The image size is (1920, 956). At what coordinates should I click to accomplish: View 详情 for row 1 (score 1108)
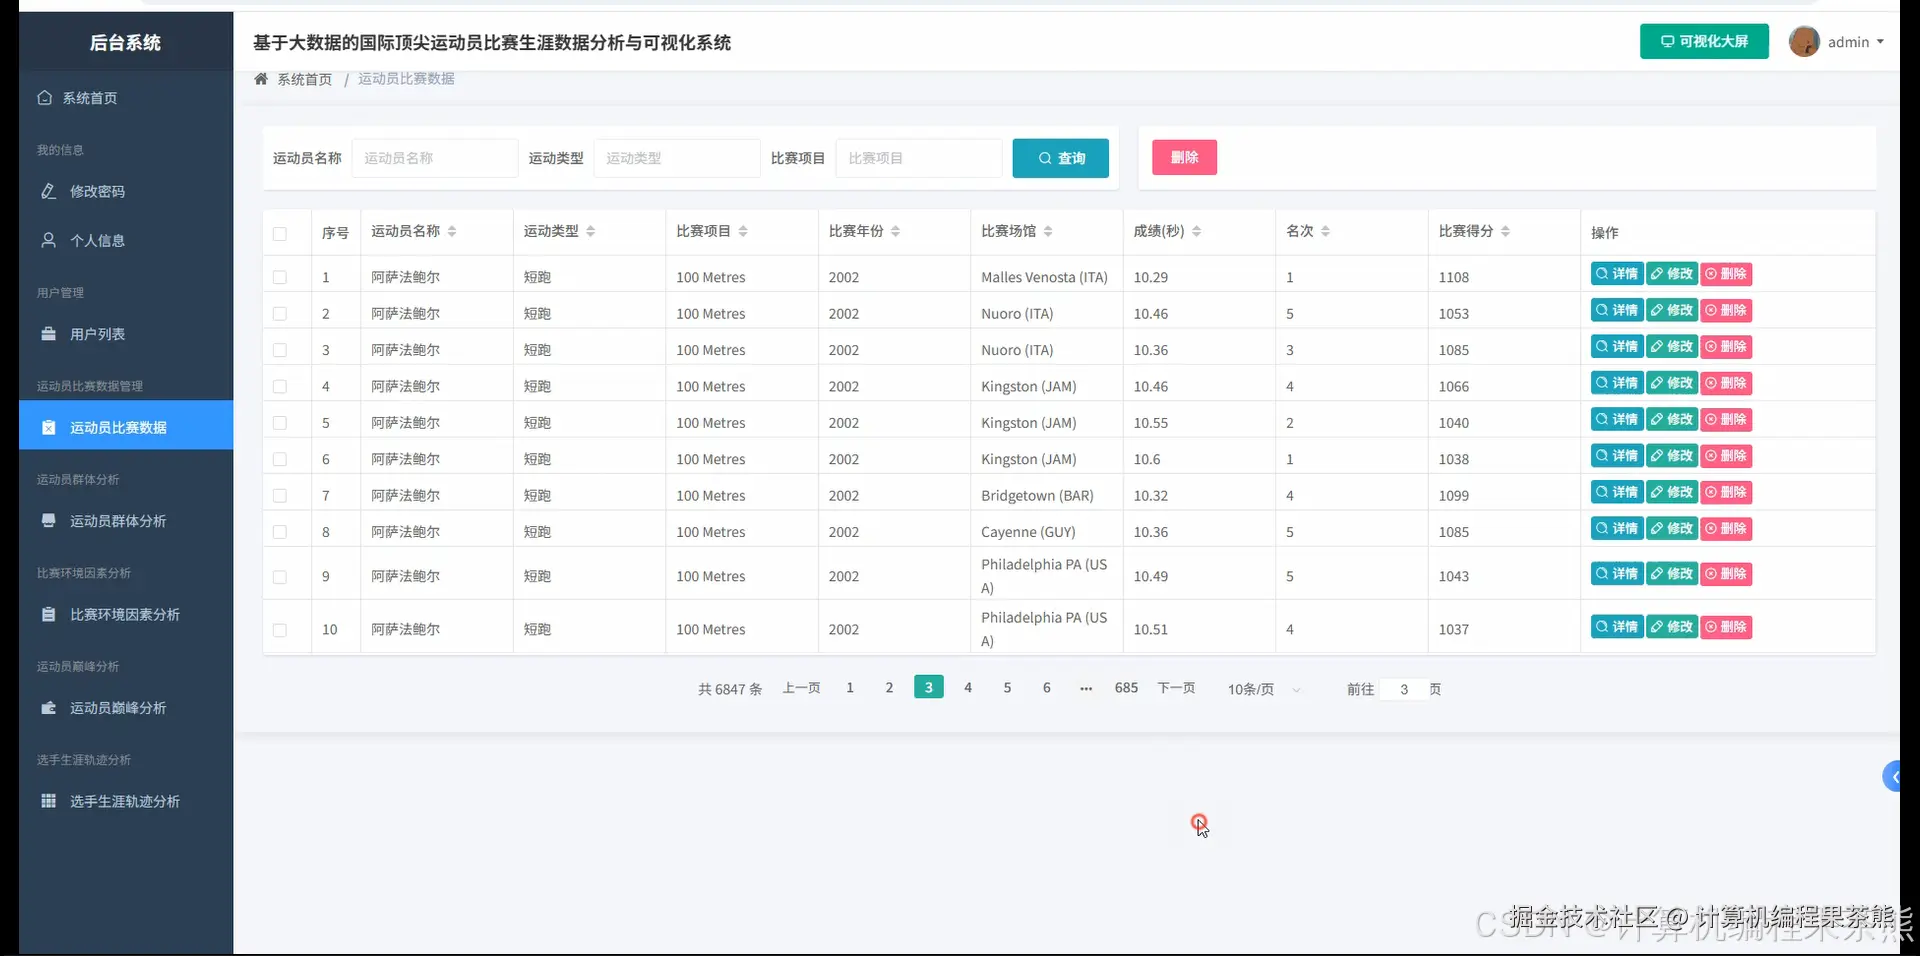point(1617,274)
